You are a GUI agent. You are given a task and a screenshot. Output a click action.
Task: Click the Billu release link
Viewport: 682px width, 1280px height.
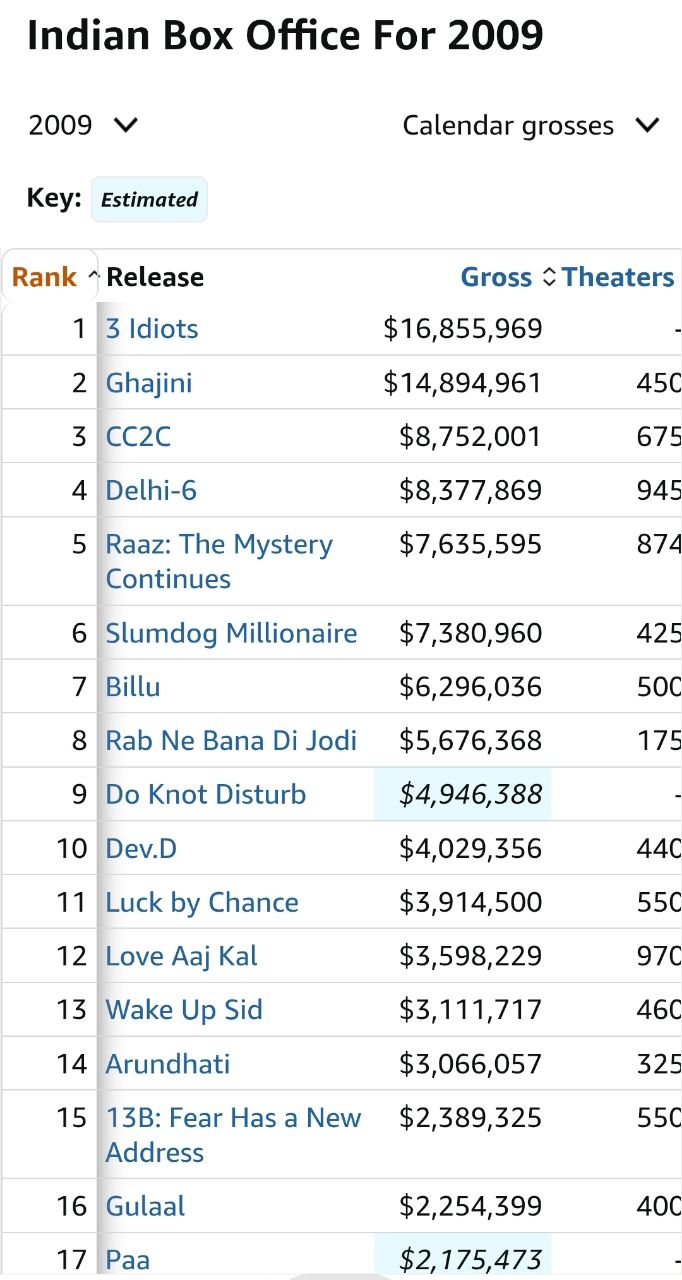[x=133, y=688]
